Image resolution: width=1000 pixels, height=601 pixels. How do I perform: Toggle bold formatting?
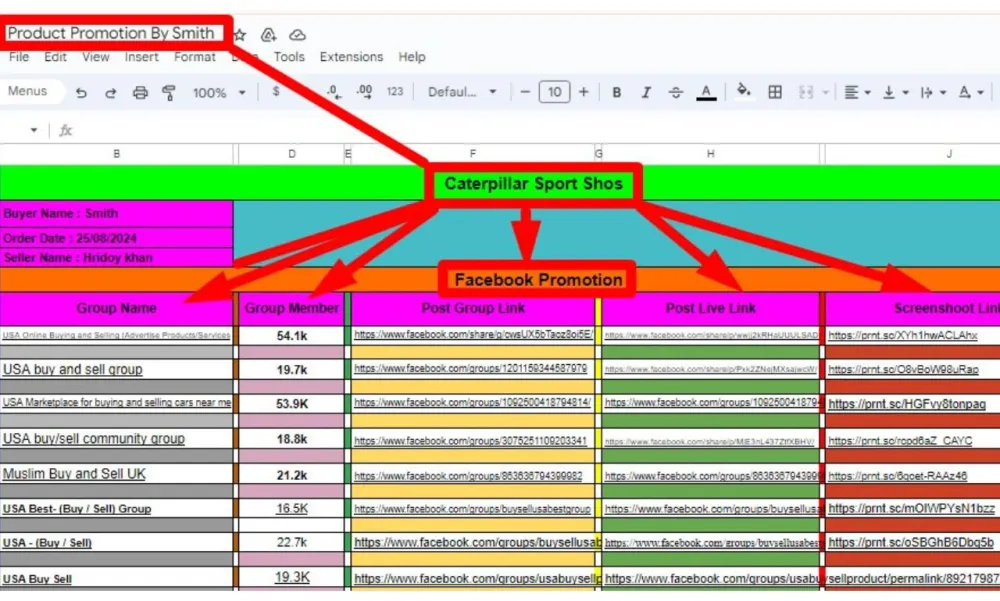pyautogui.click(x=617, y=93)
